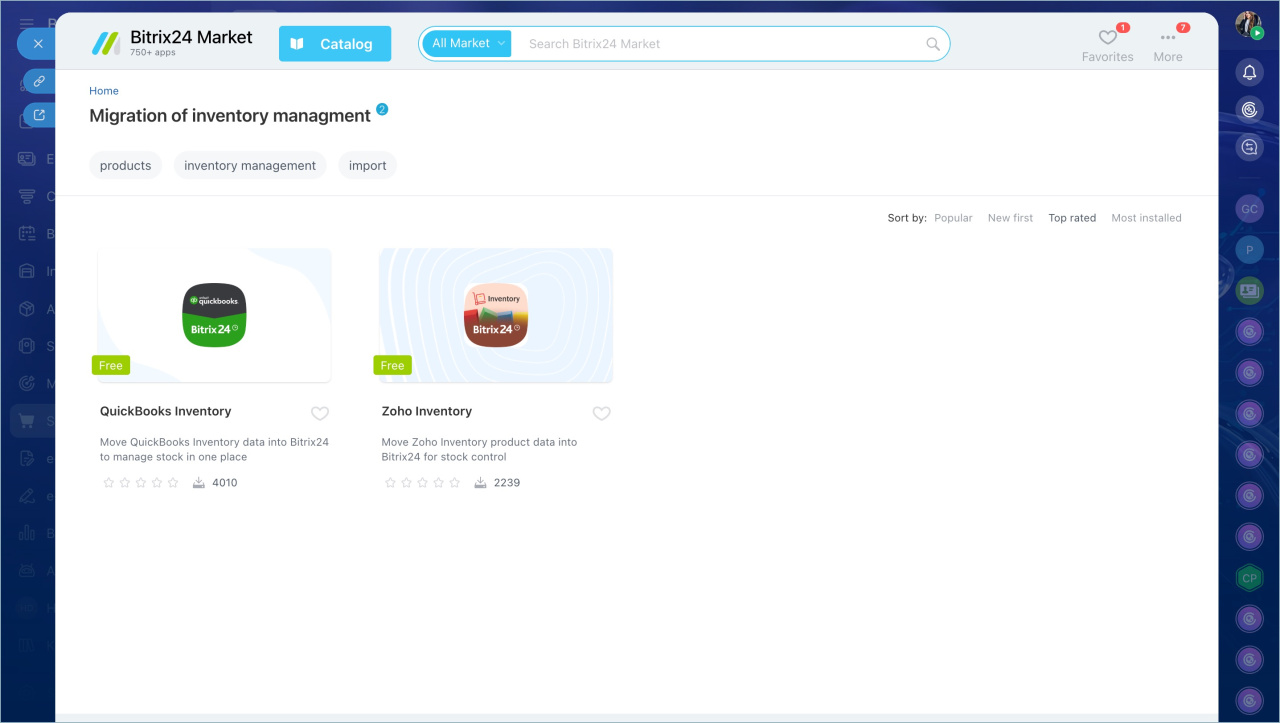The height and width of the screenshot is (723, 1280).
Task: Open the More menu with three dots
Action: (x=1168, y=44)
